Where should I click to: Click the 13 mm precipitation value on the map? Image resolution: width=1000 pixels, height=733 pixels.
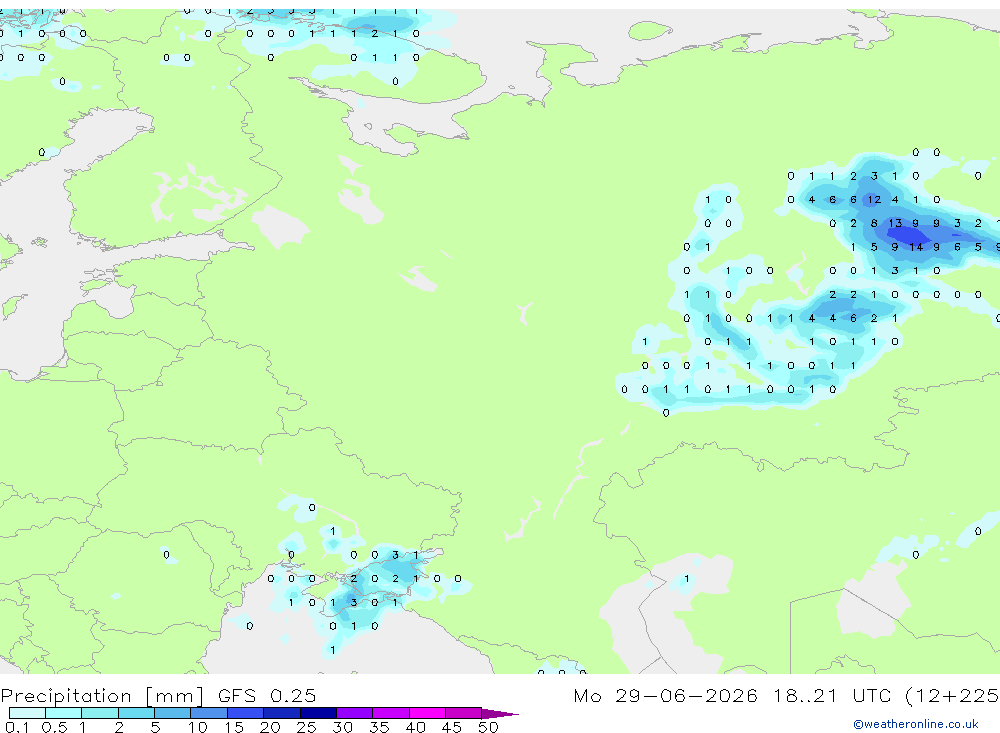click(x=895, y=223)
